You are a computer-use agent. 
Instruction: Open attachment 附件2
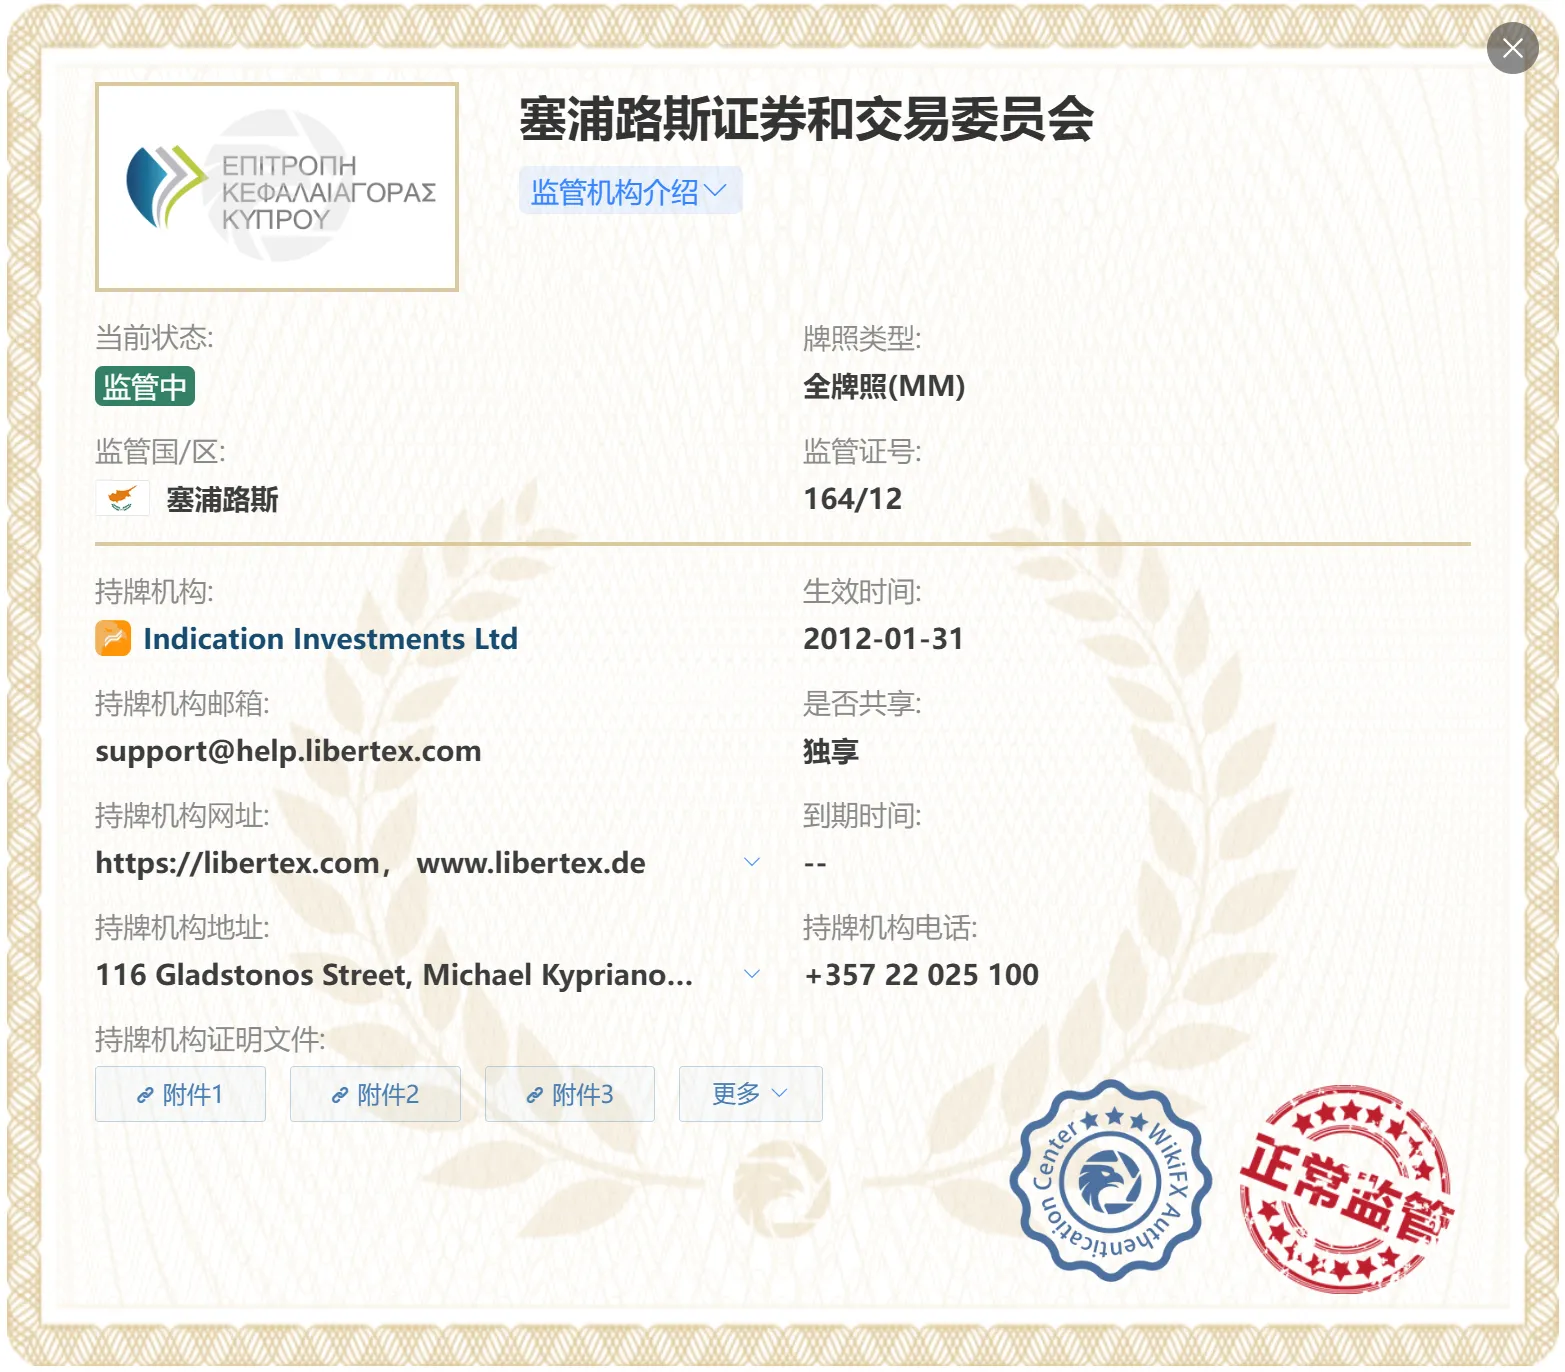click(375, 1094)
